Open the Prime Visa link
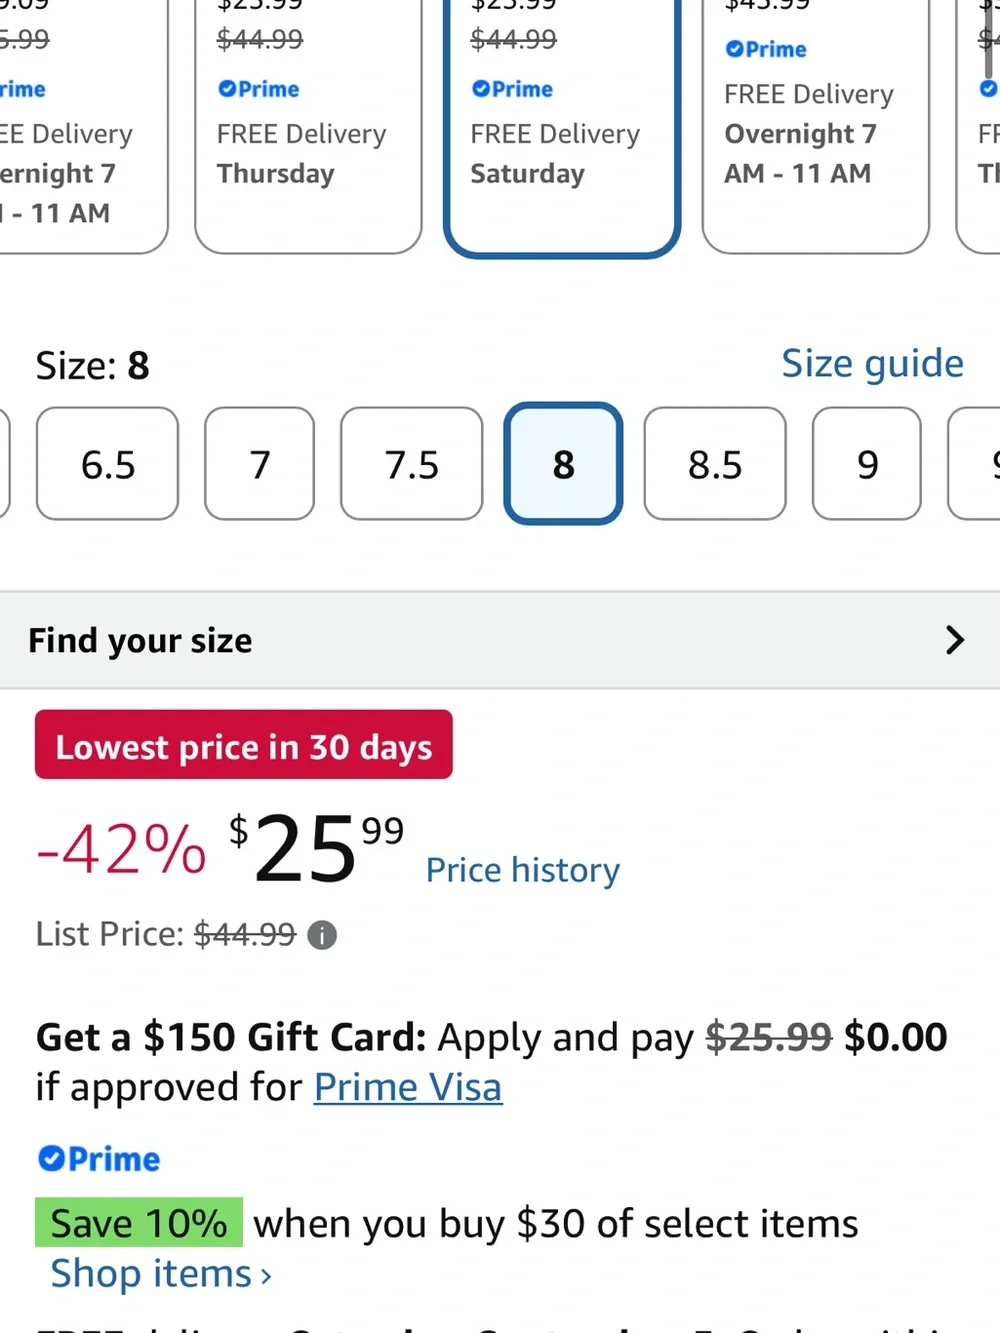Image resolution: width=1000 pixels, height=1333 pixels. [x=408, y=1087]
